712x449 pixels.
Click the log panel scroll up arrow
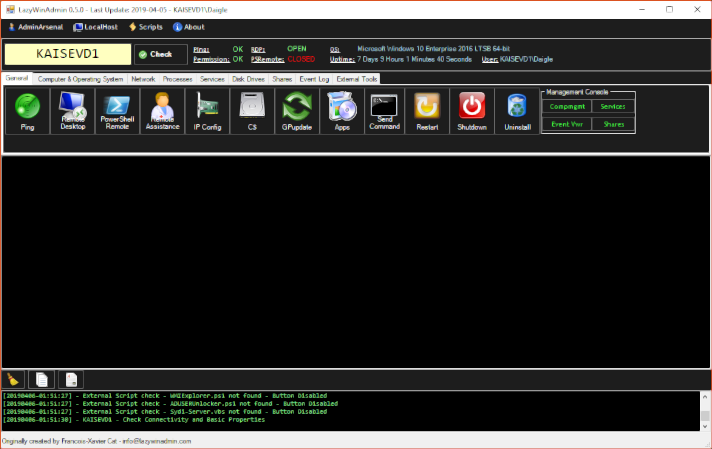click(705, 397)
